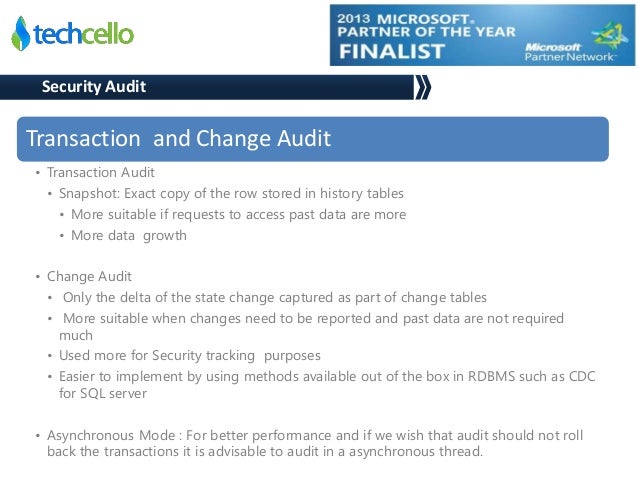Click 2013 Microsoft Partner of the Year text
638x479 pixels.
(426, 25)
